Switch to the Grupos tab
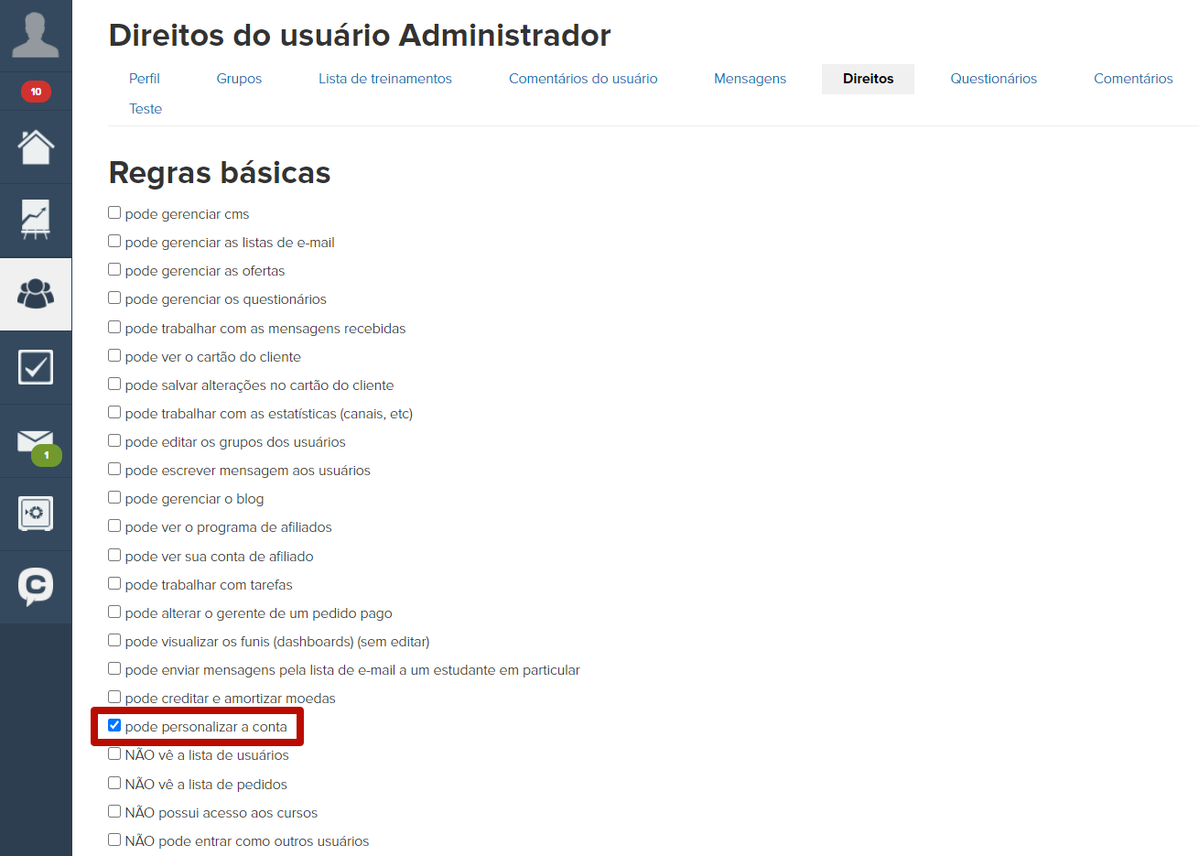This screenshot has width=1199, height=856. click(x=239, y=79)
